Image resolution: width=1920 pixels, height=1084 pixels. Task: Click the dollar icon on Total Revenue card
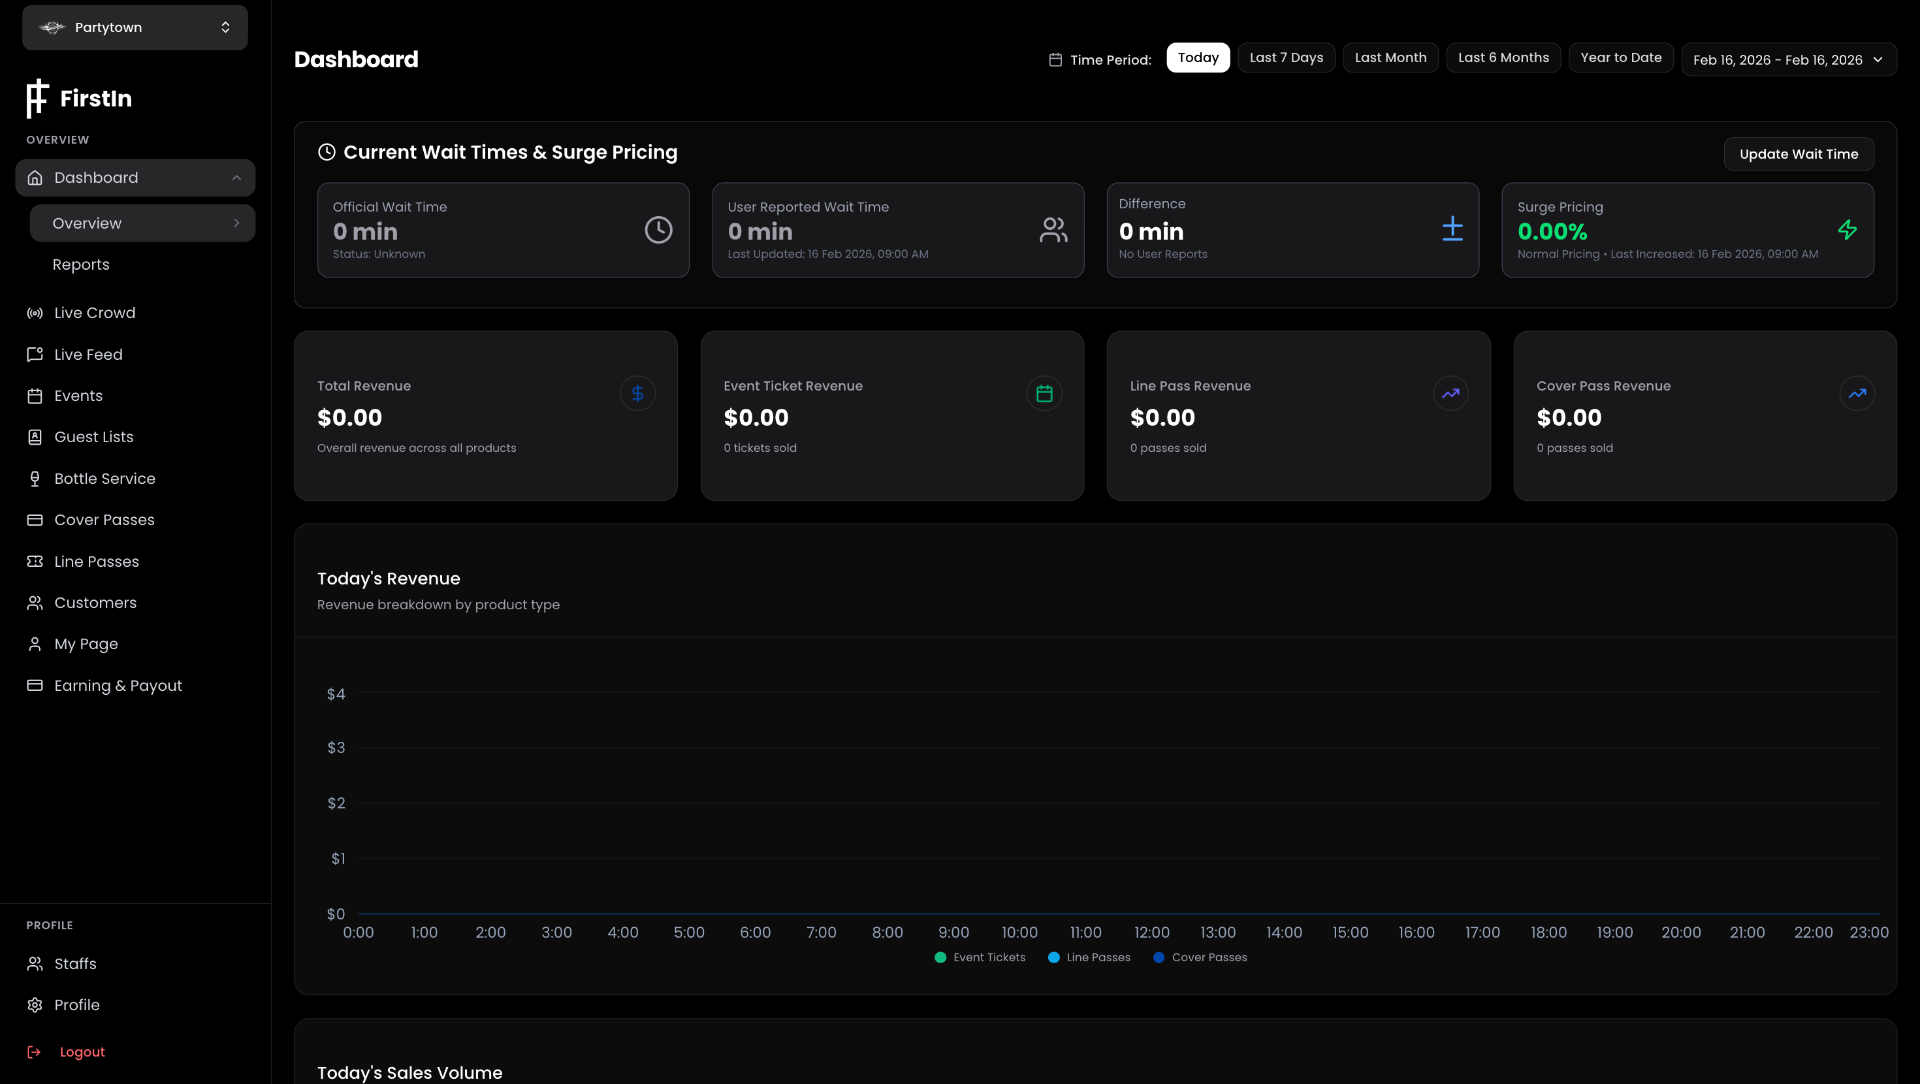(x=637, y=393)
